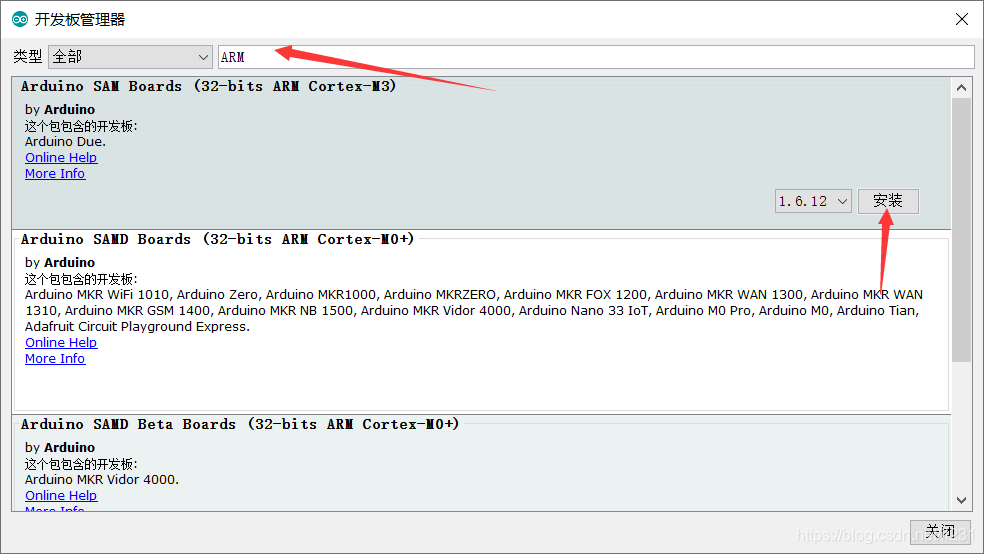Open version dropdown showing 1.6.12

(813, 201)
